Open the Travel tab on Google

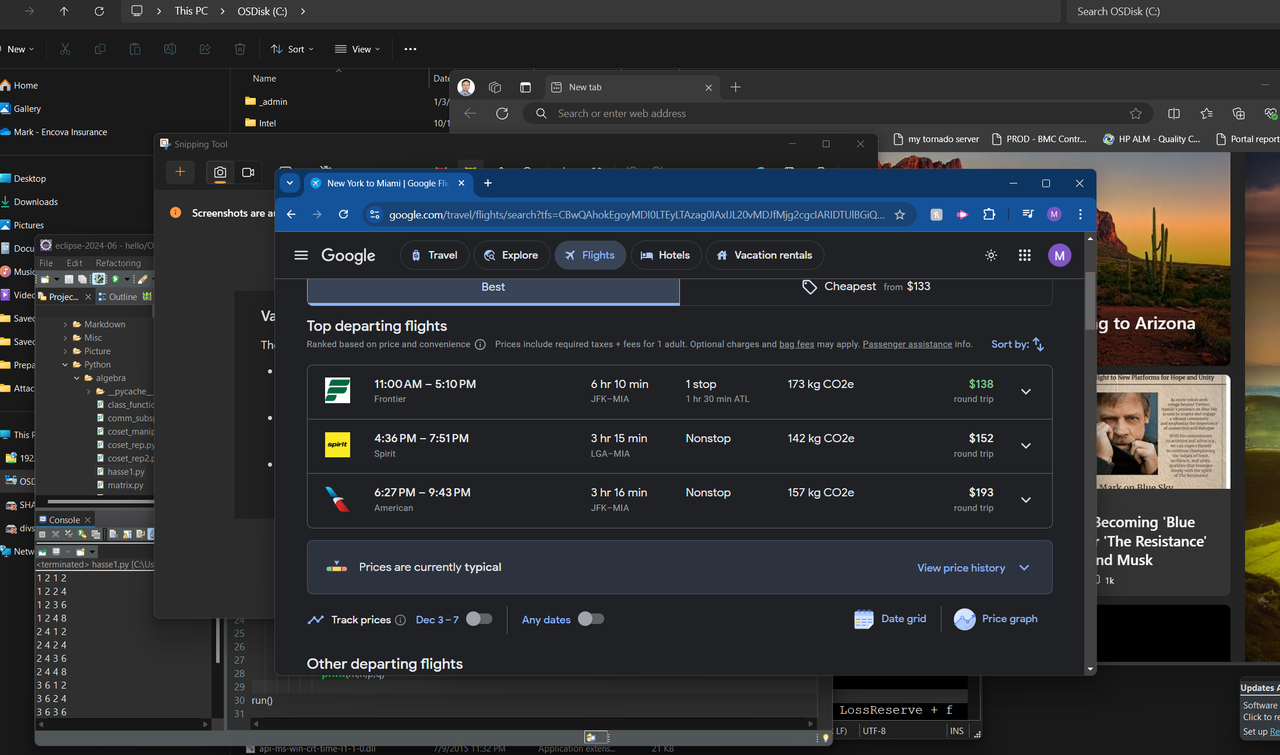[x=434, y=255]
